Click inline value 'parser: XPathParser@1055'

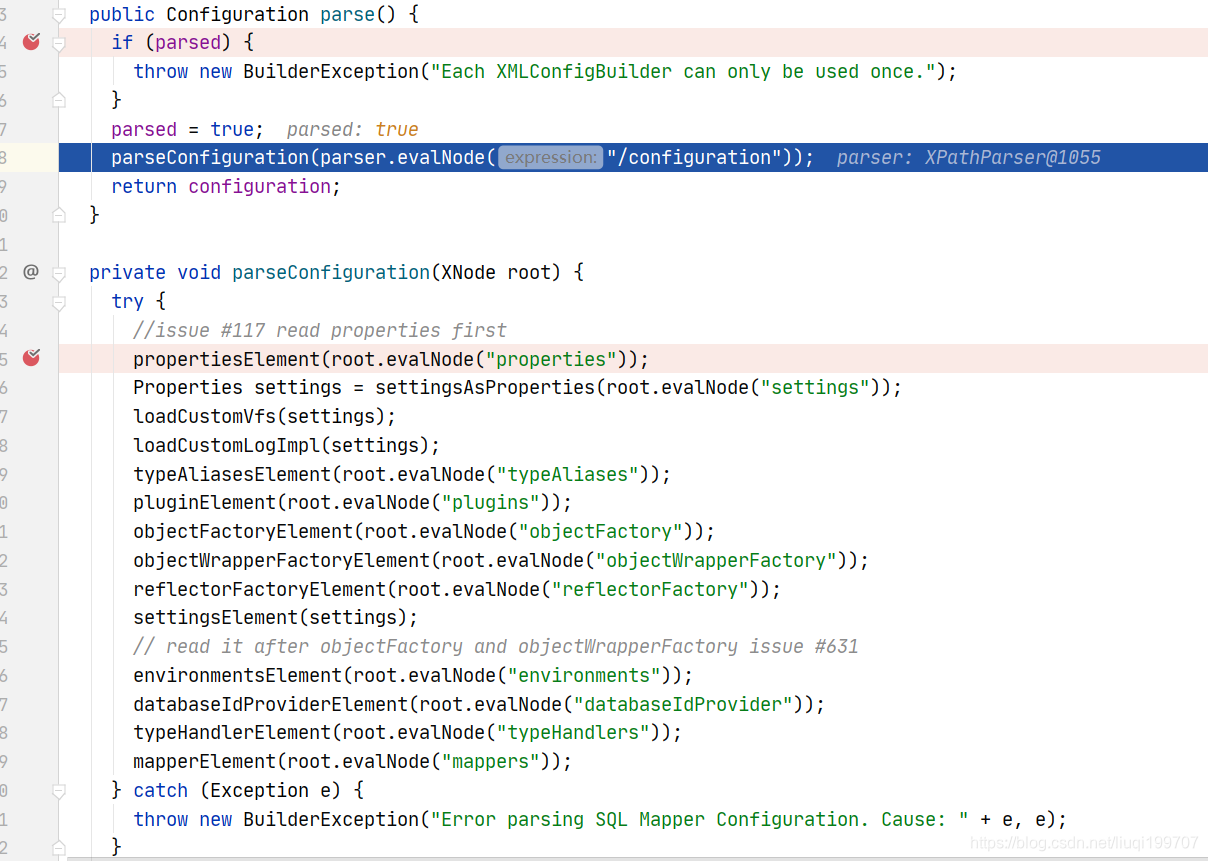[968, 158]
